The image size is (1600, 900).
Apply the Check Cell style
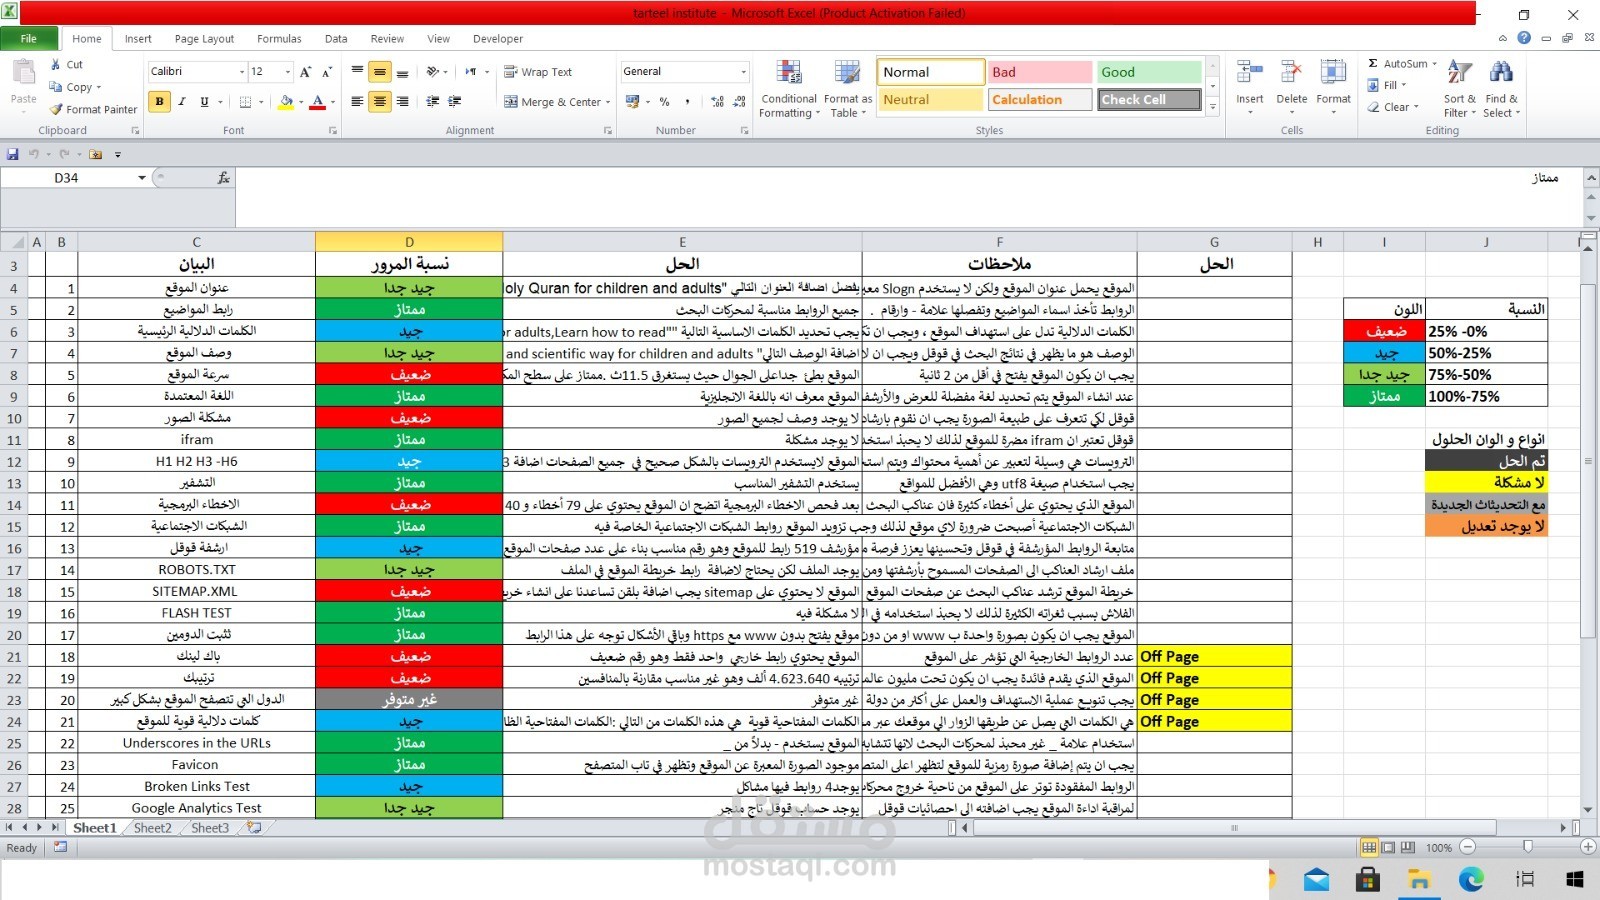(1150, 100)
